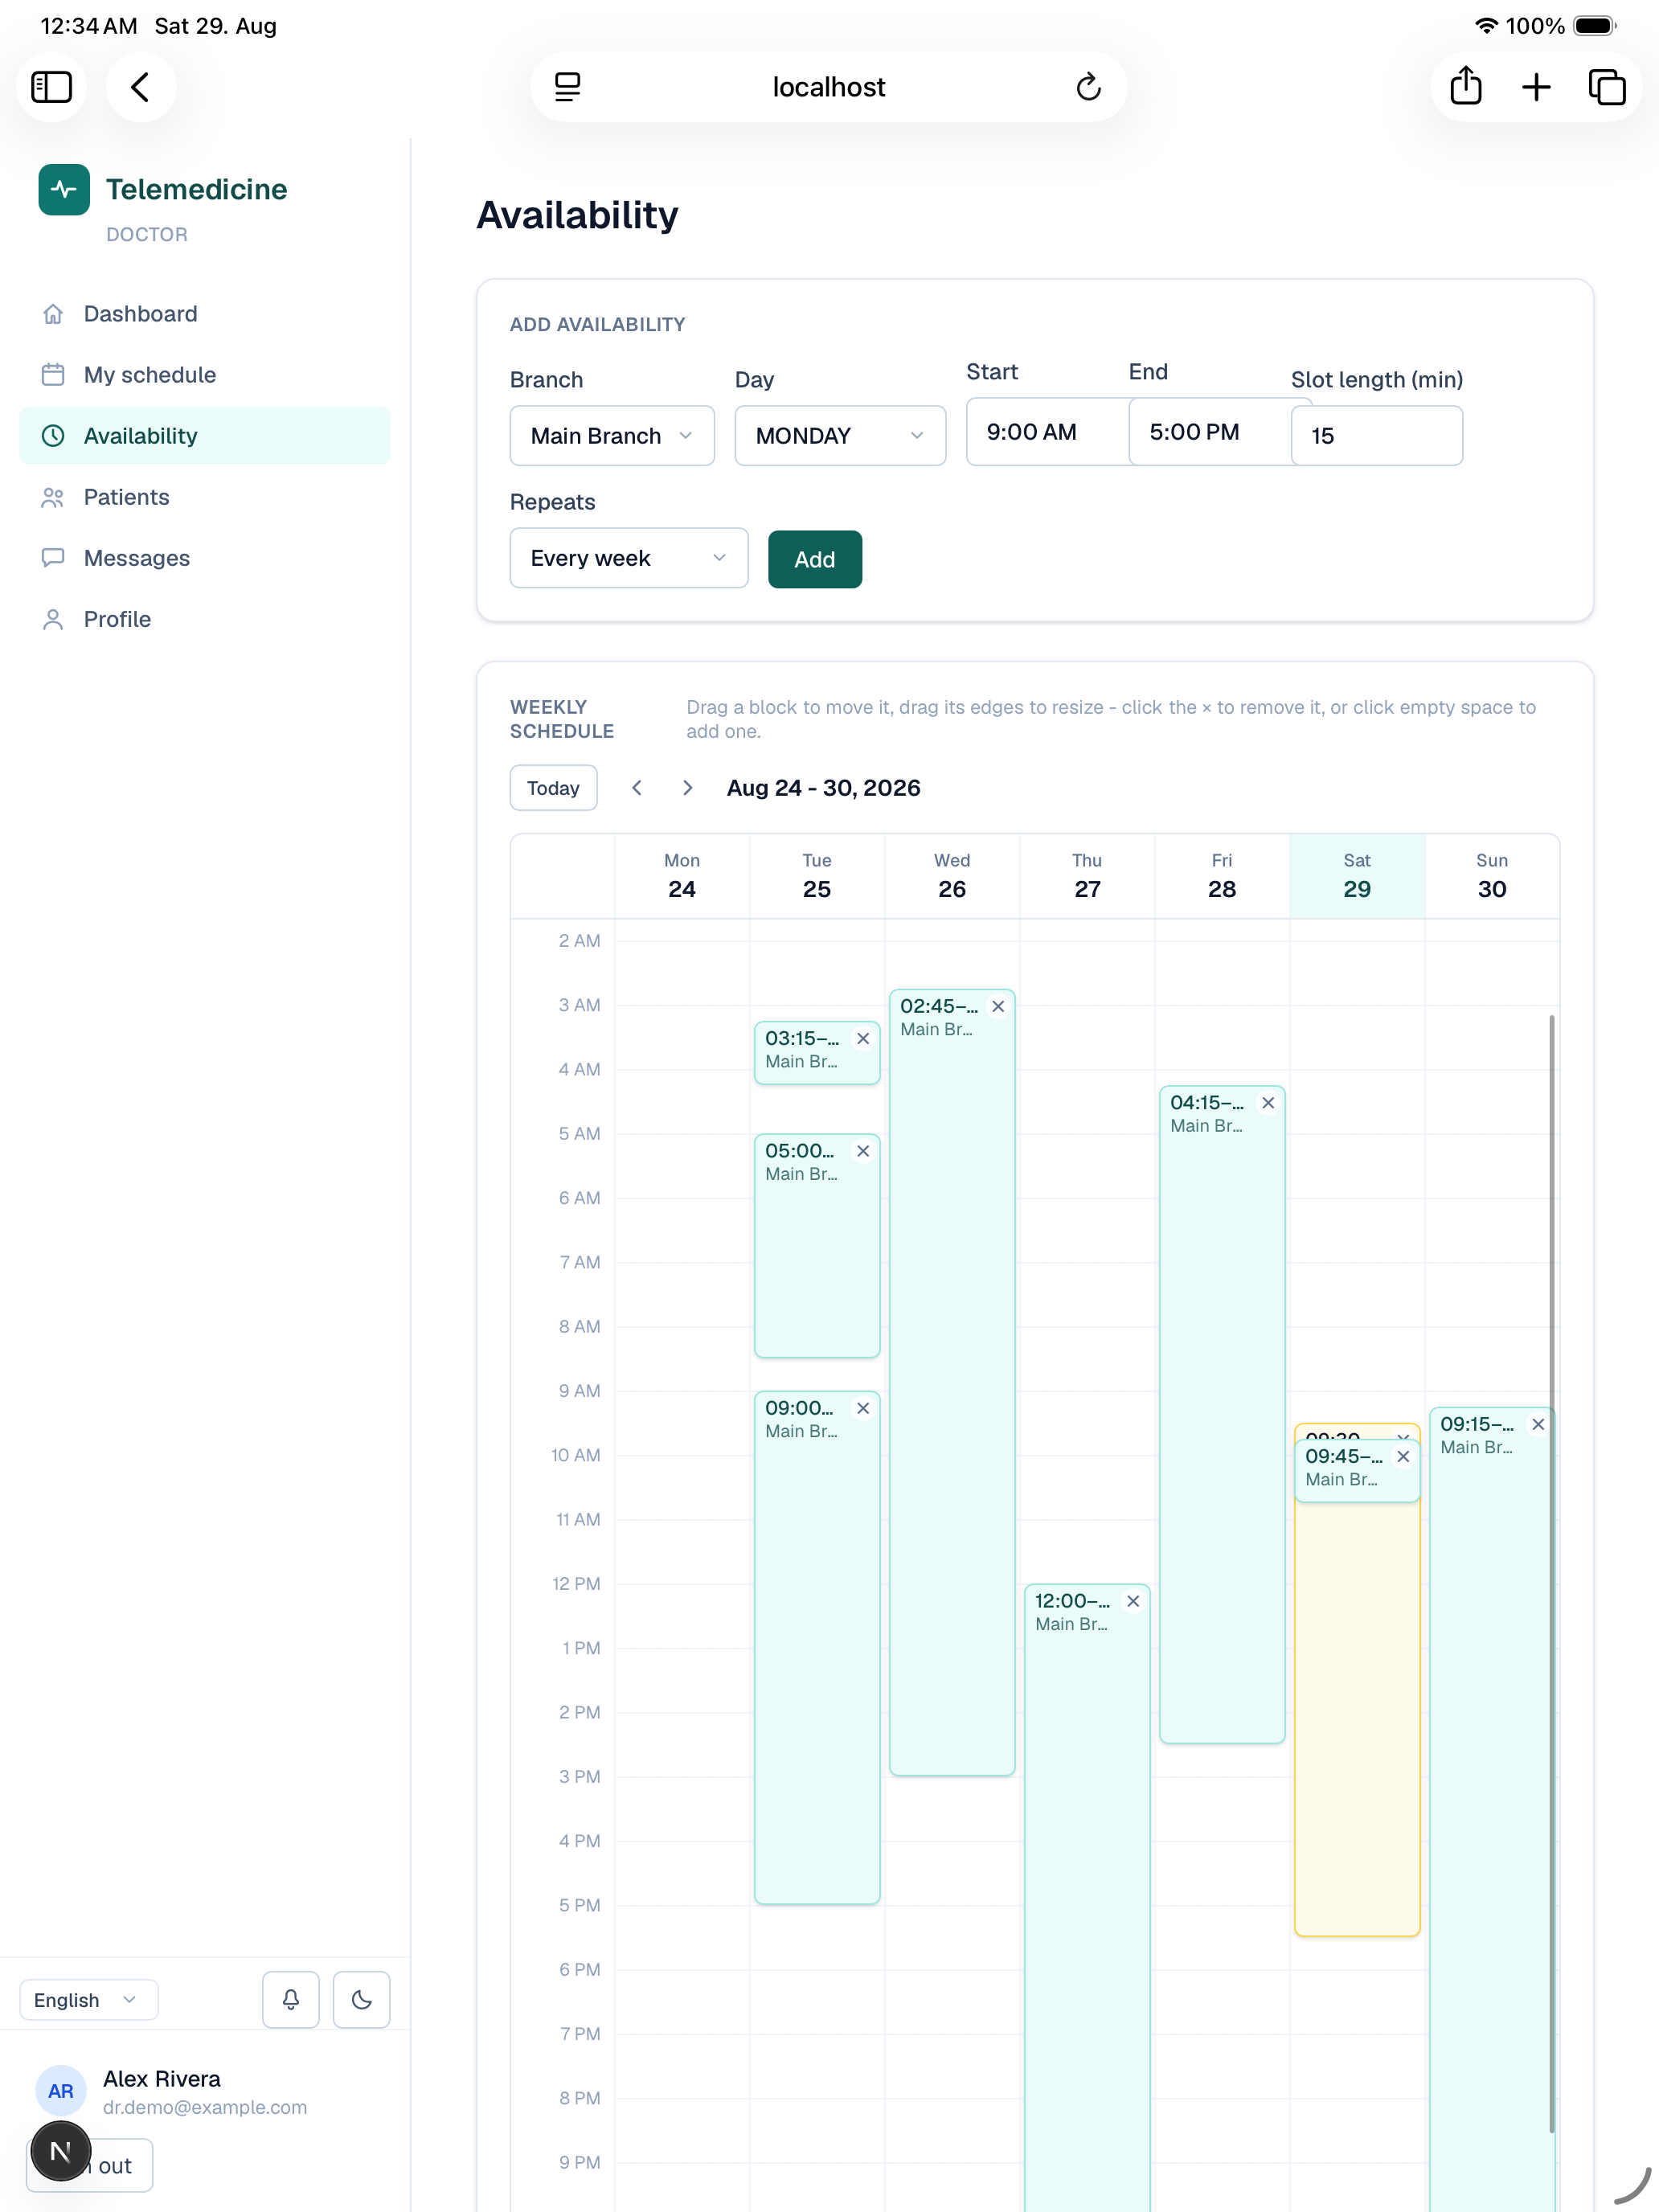Change language from English dropdown
Screen dimensions: 1659x2212
coord(89,1999)
